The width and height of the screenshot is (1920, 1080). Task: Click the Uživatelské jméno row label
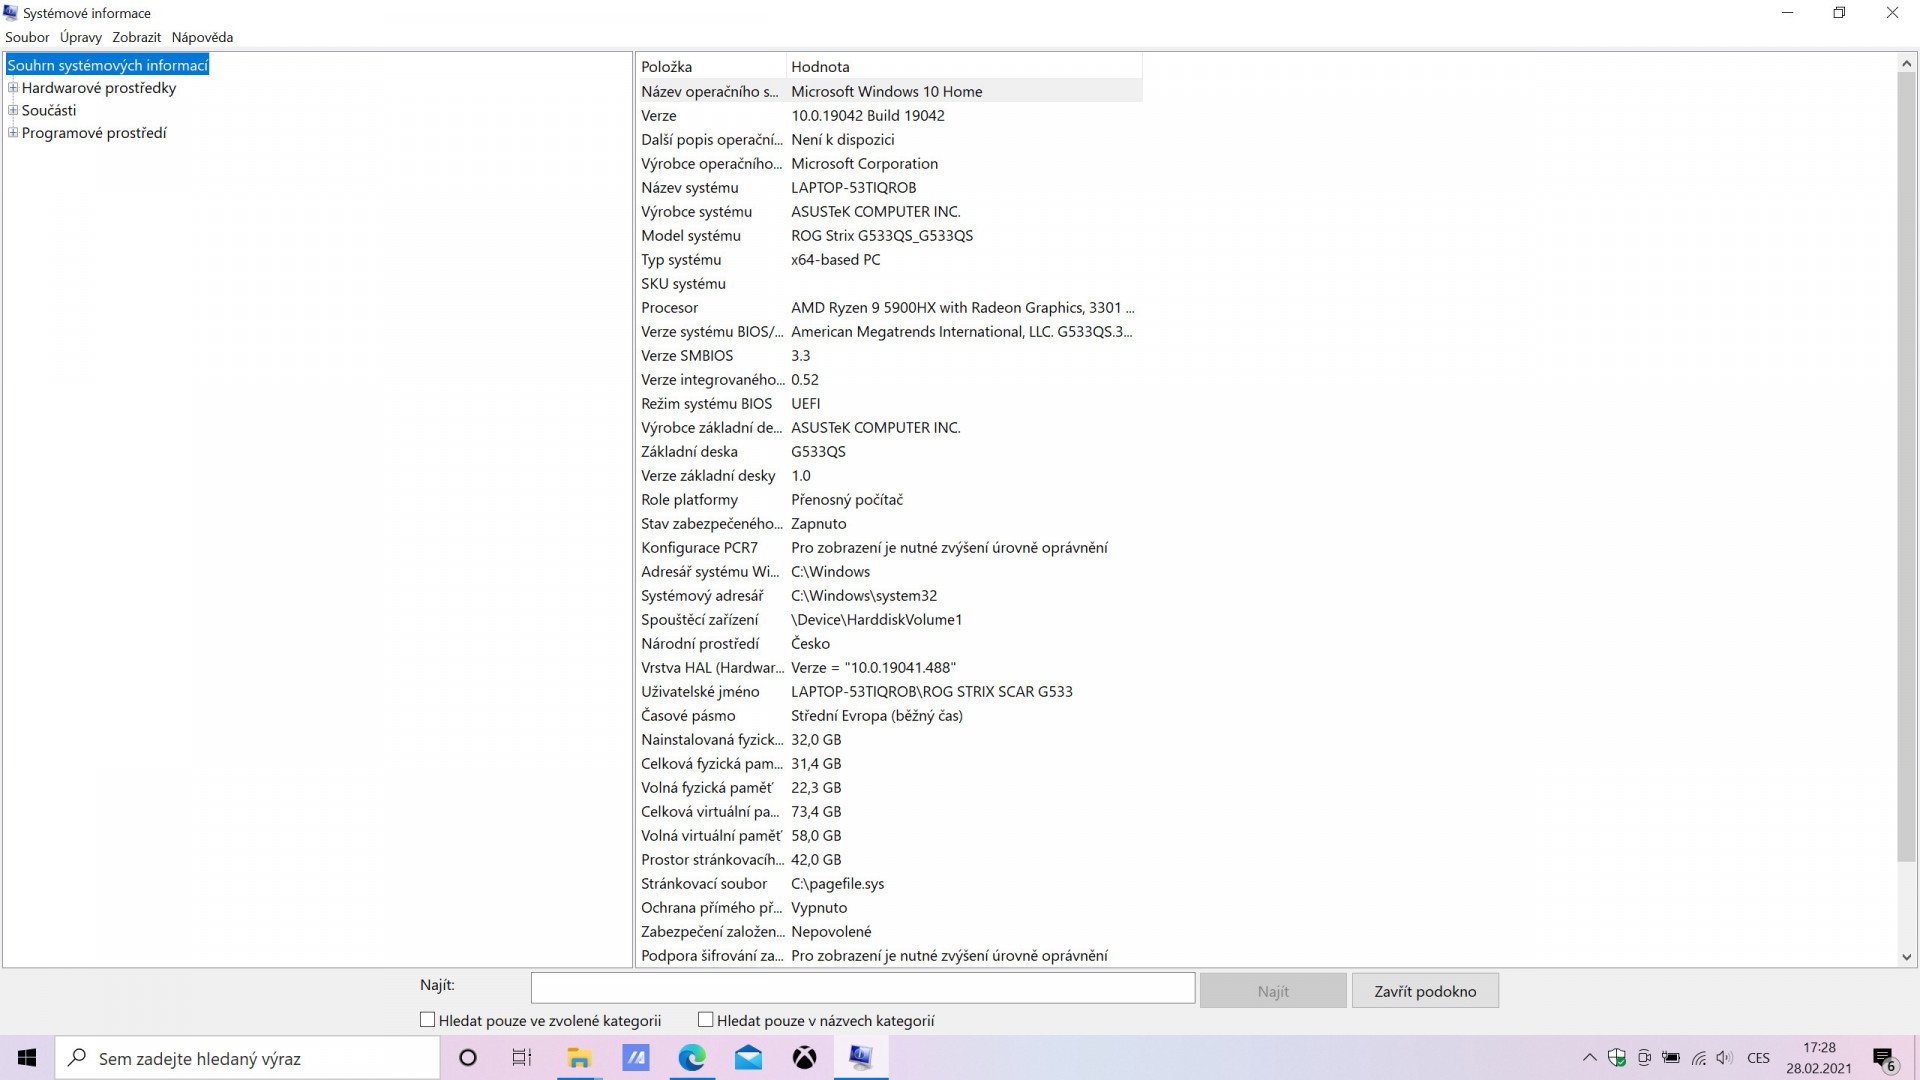pos(699,691)
